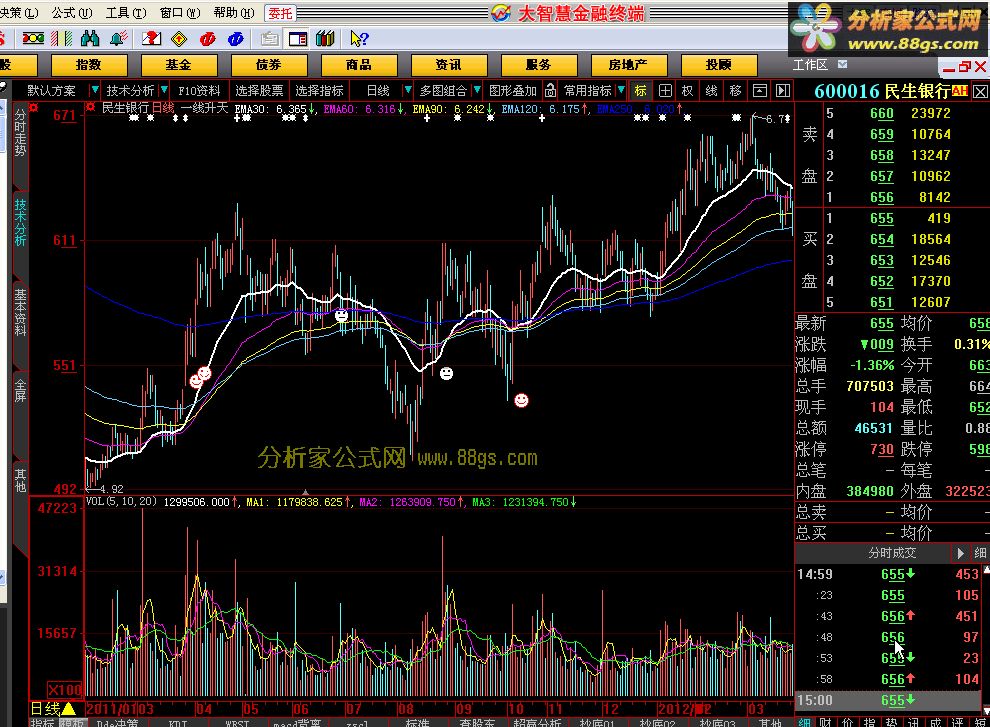990x727 pixels.
Task: Click the striped bars toolbar icon
Action: (x=61, y=39)
